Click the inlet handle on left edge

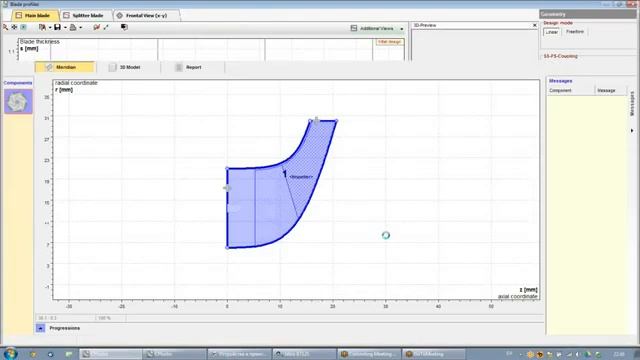pyautogui.click(x=227, y=188)
